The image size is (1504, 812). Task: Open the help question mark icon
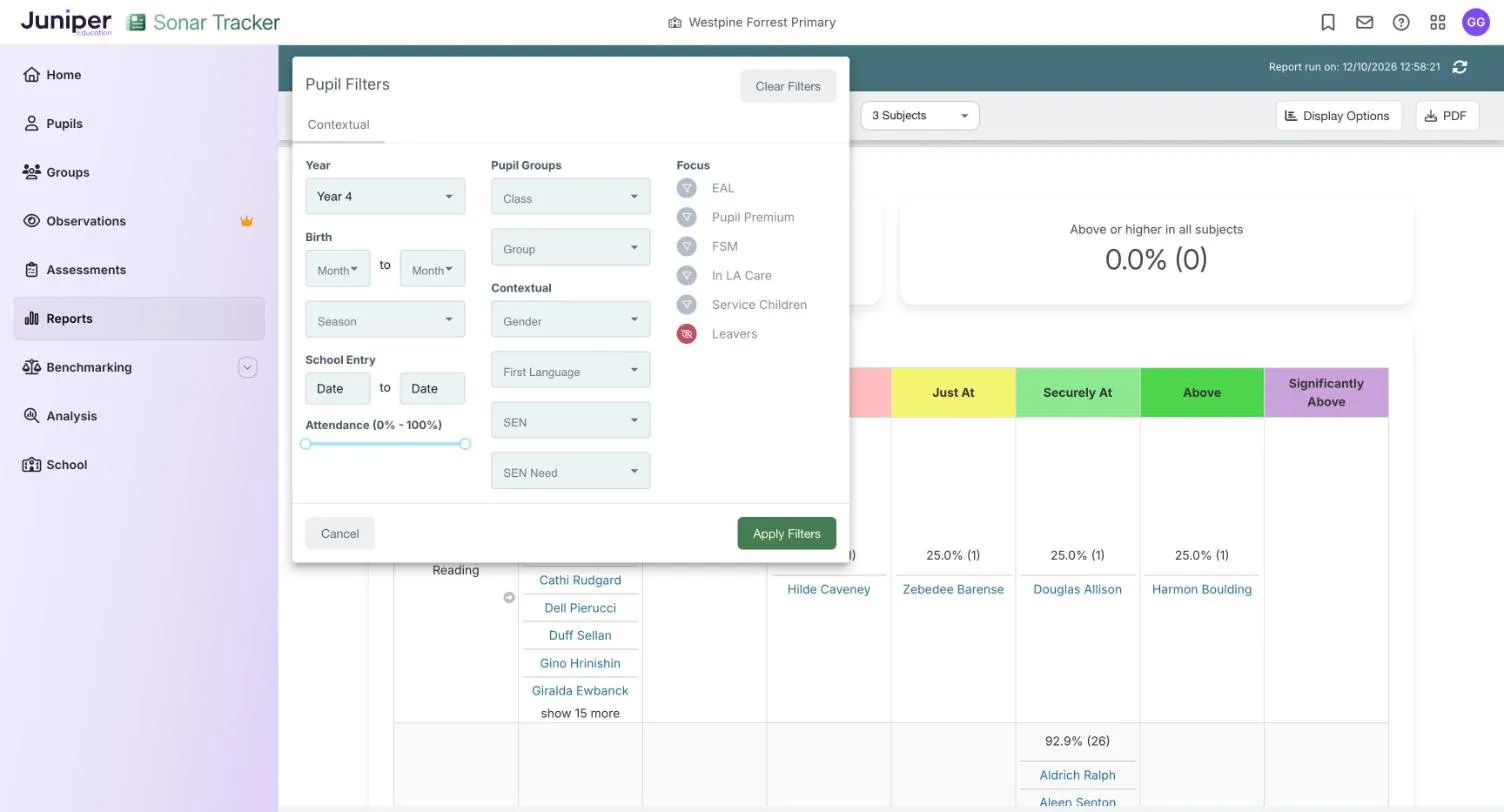[x=1401, y=22]
